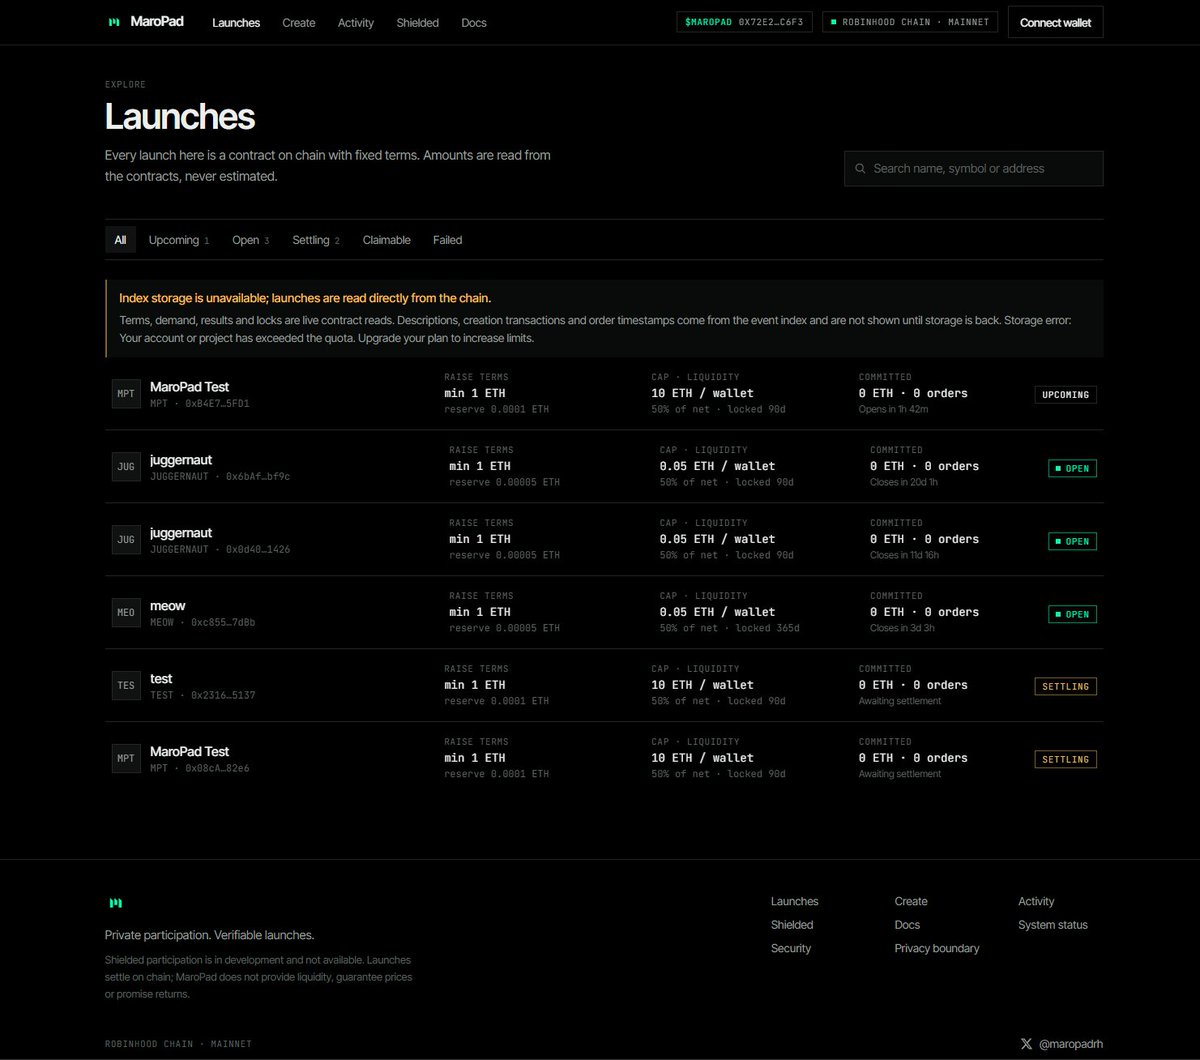Image resolution: width=1200 pixels, height=1060 pixels.
Task: Click the @maropadrh handle text
Action: [1071, 1044]
